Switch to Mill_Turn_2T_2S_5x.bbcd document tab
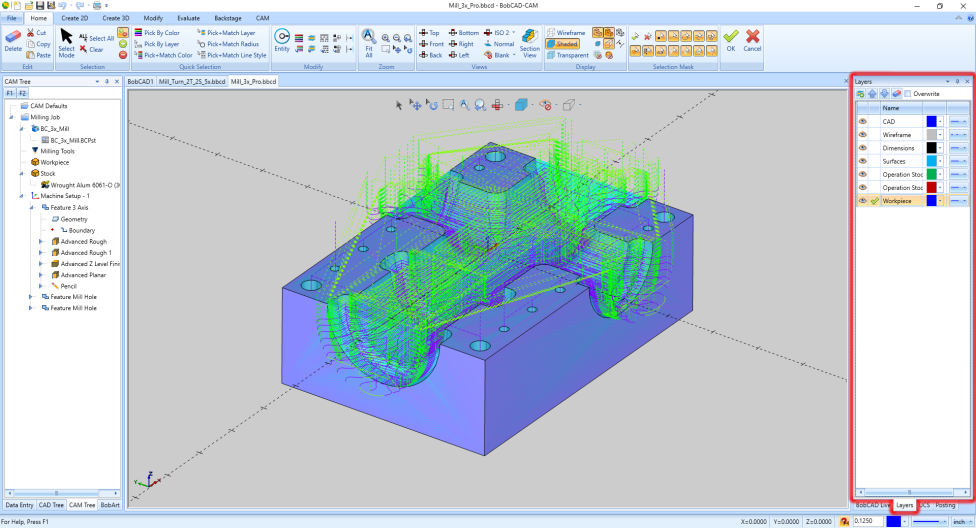 (x=192, y=82)
